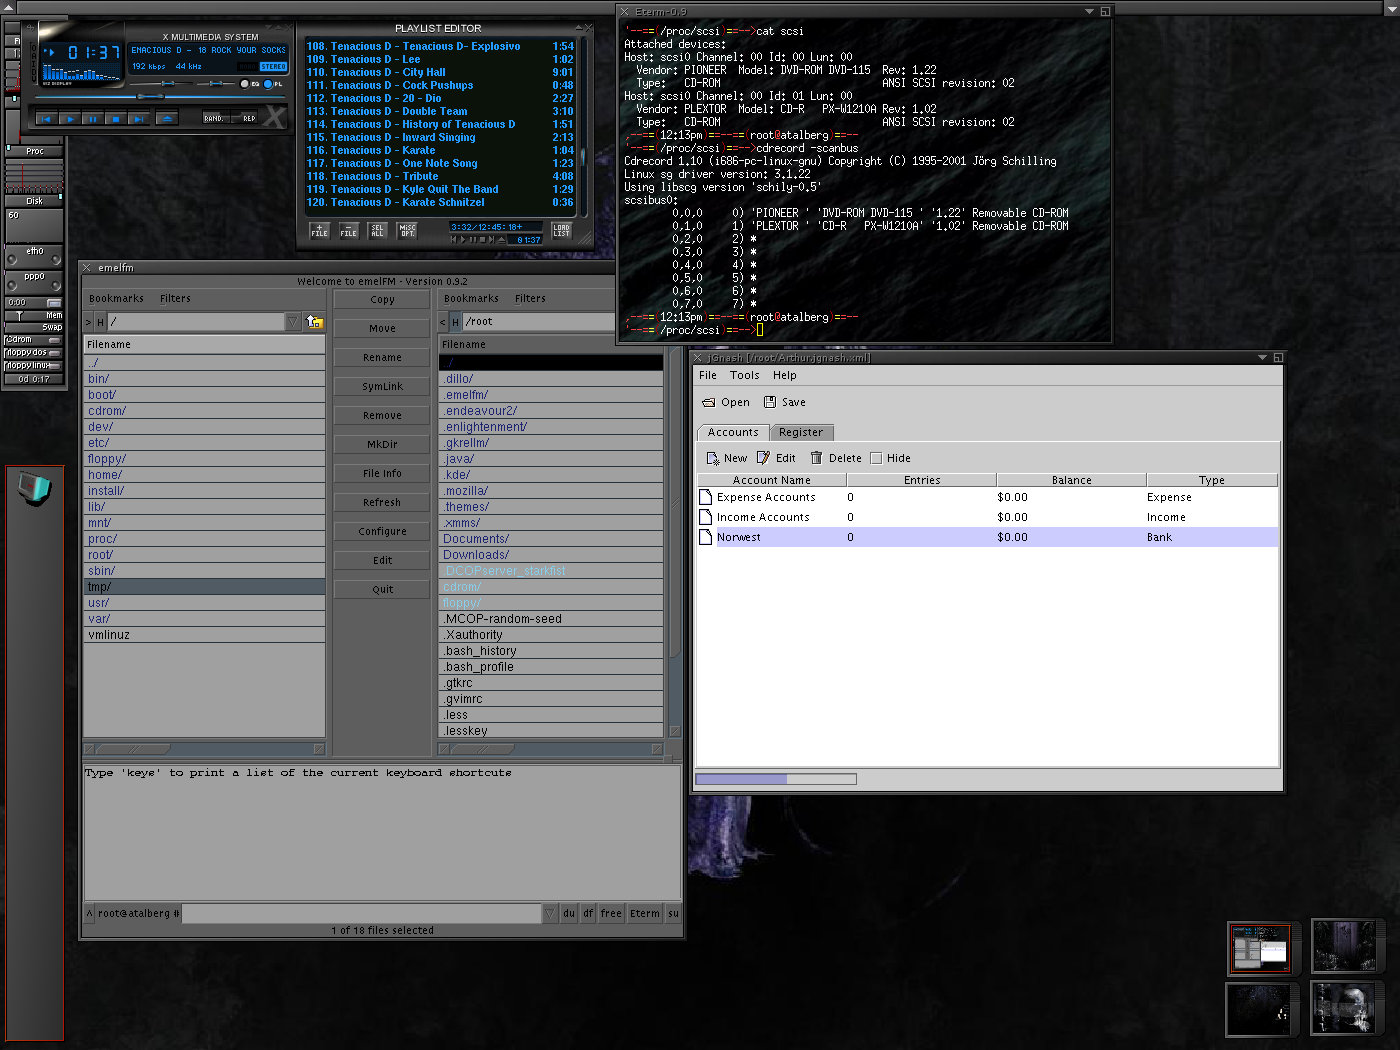Open the Tools menu in jGnash
Screen dimensions: 1400x1050
pos(744,375)
